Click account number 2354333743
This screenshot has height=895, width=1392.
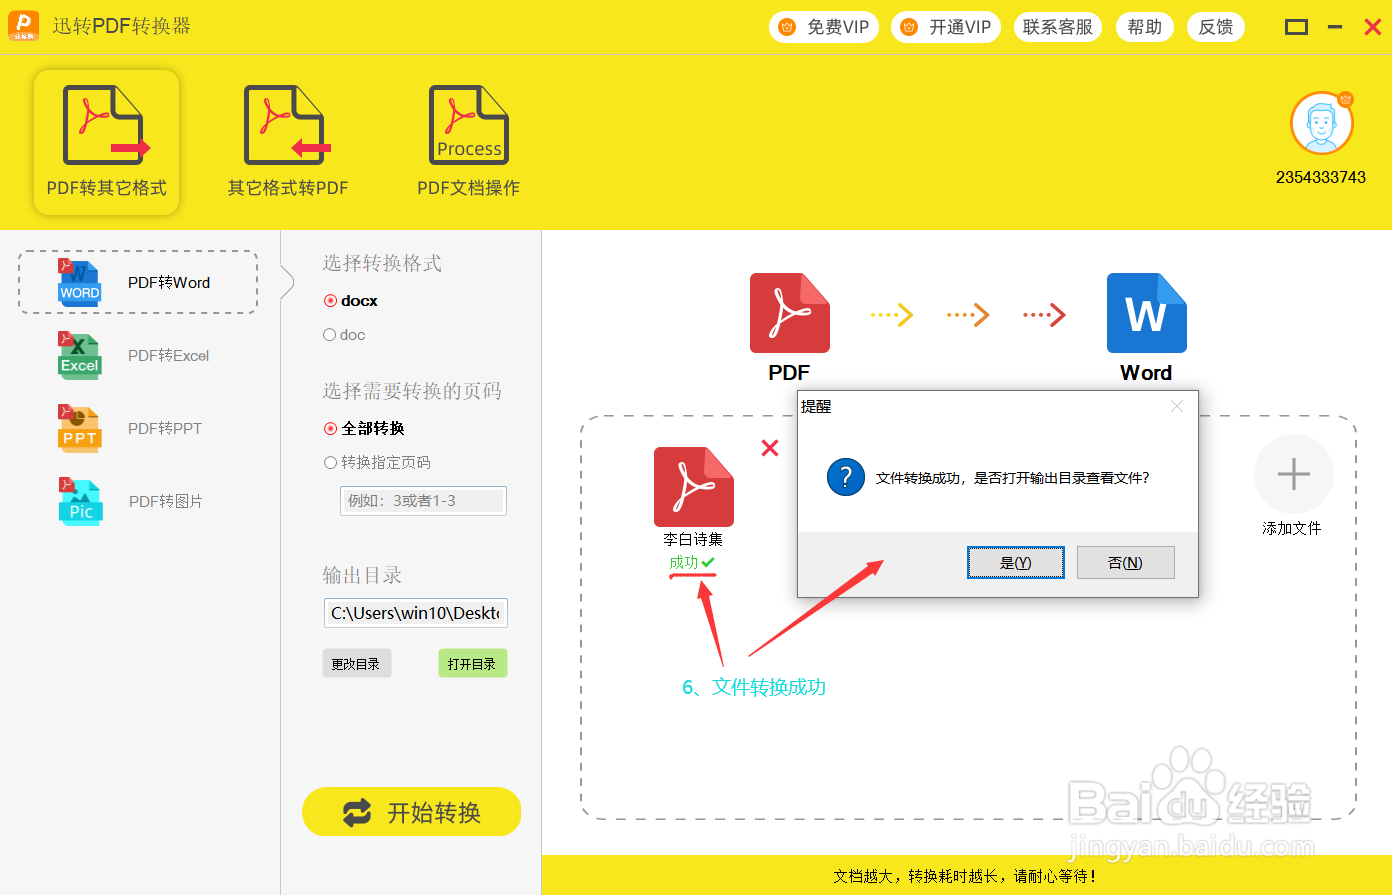point(1321,177)
